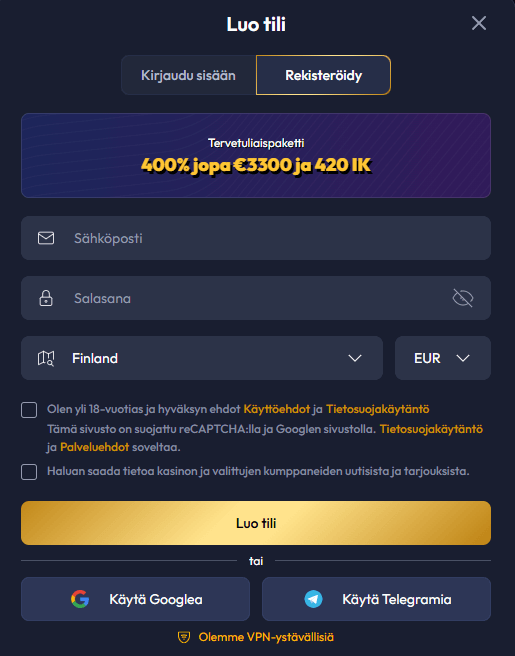Open the Palveluehdot link
The image size is (515, 656).
click(95, 447)
